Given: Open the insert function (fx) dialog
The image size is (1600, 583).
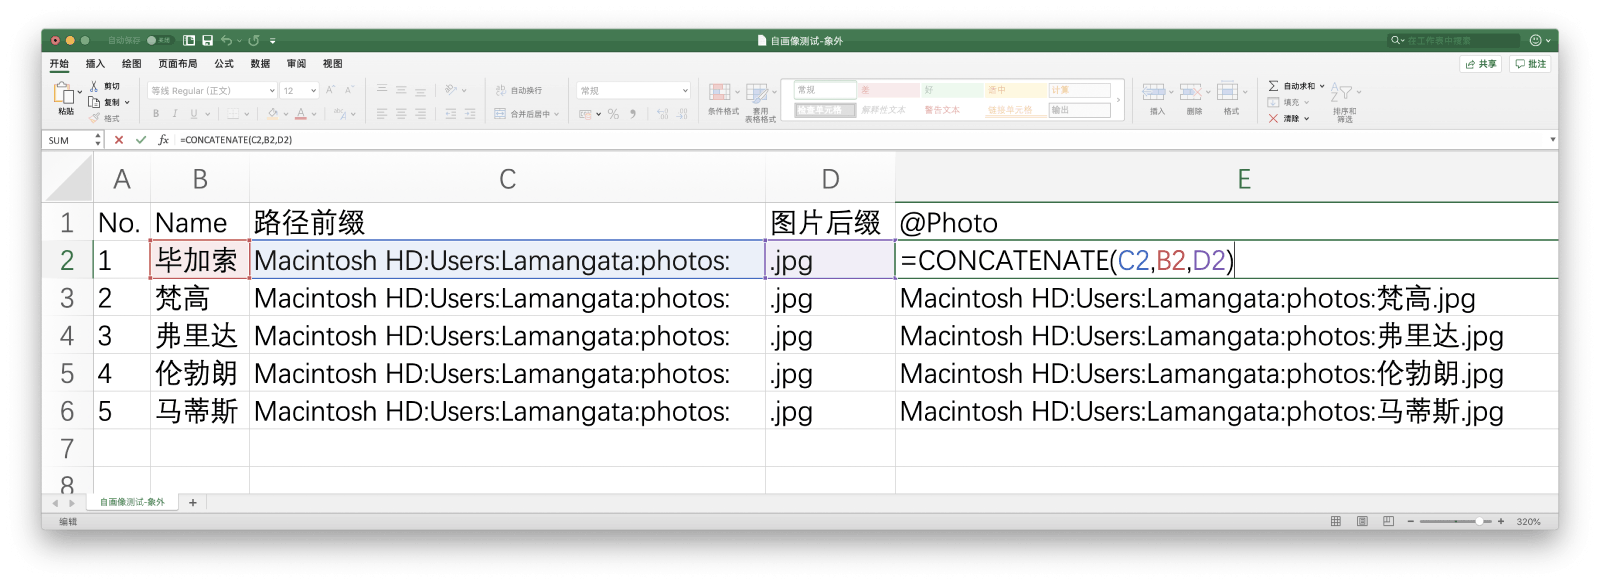Looking at the screenshot, I should click(x=163, y=140).
